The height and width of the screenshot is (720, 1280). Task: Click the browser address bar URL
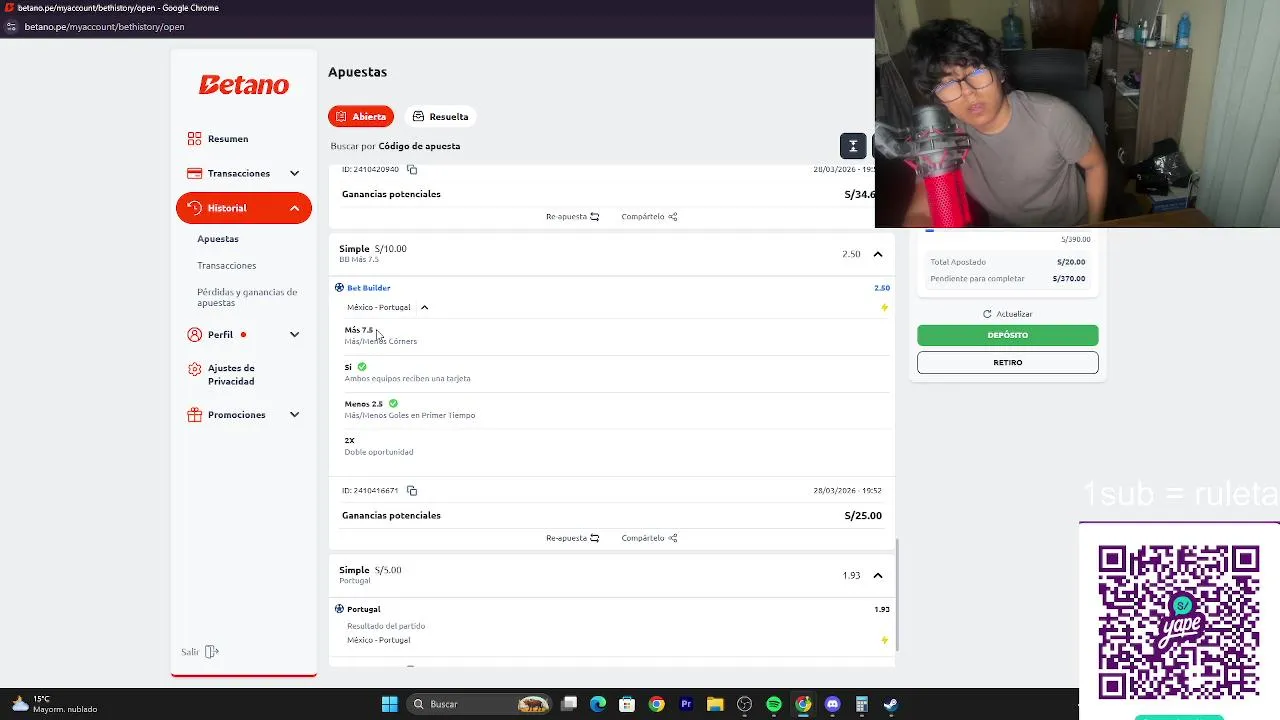pyautogui.click(x=104, y=27)
